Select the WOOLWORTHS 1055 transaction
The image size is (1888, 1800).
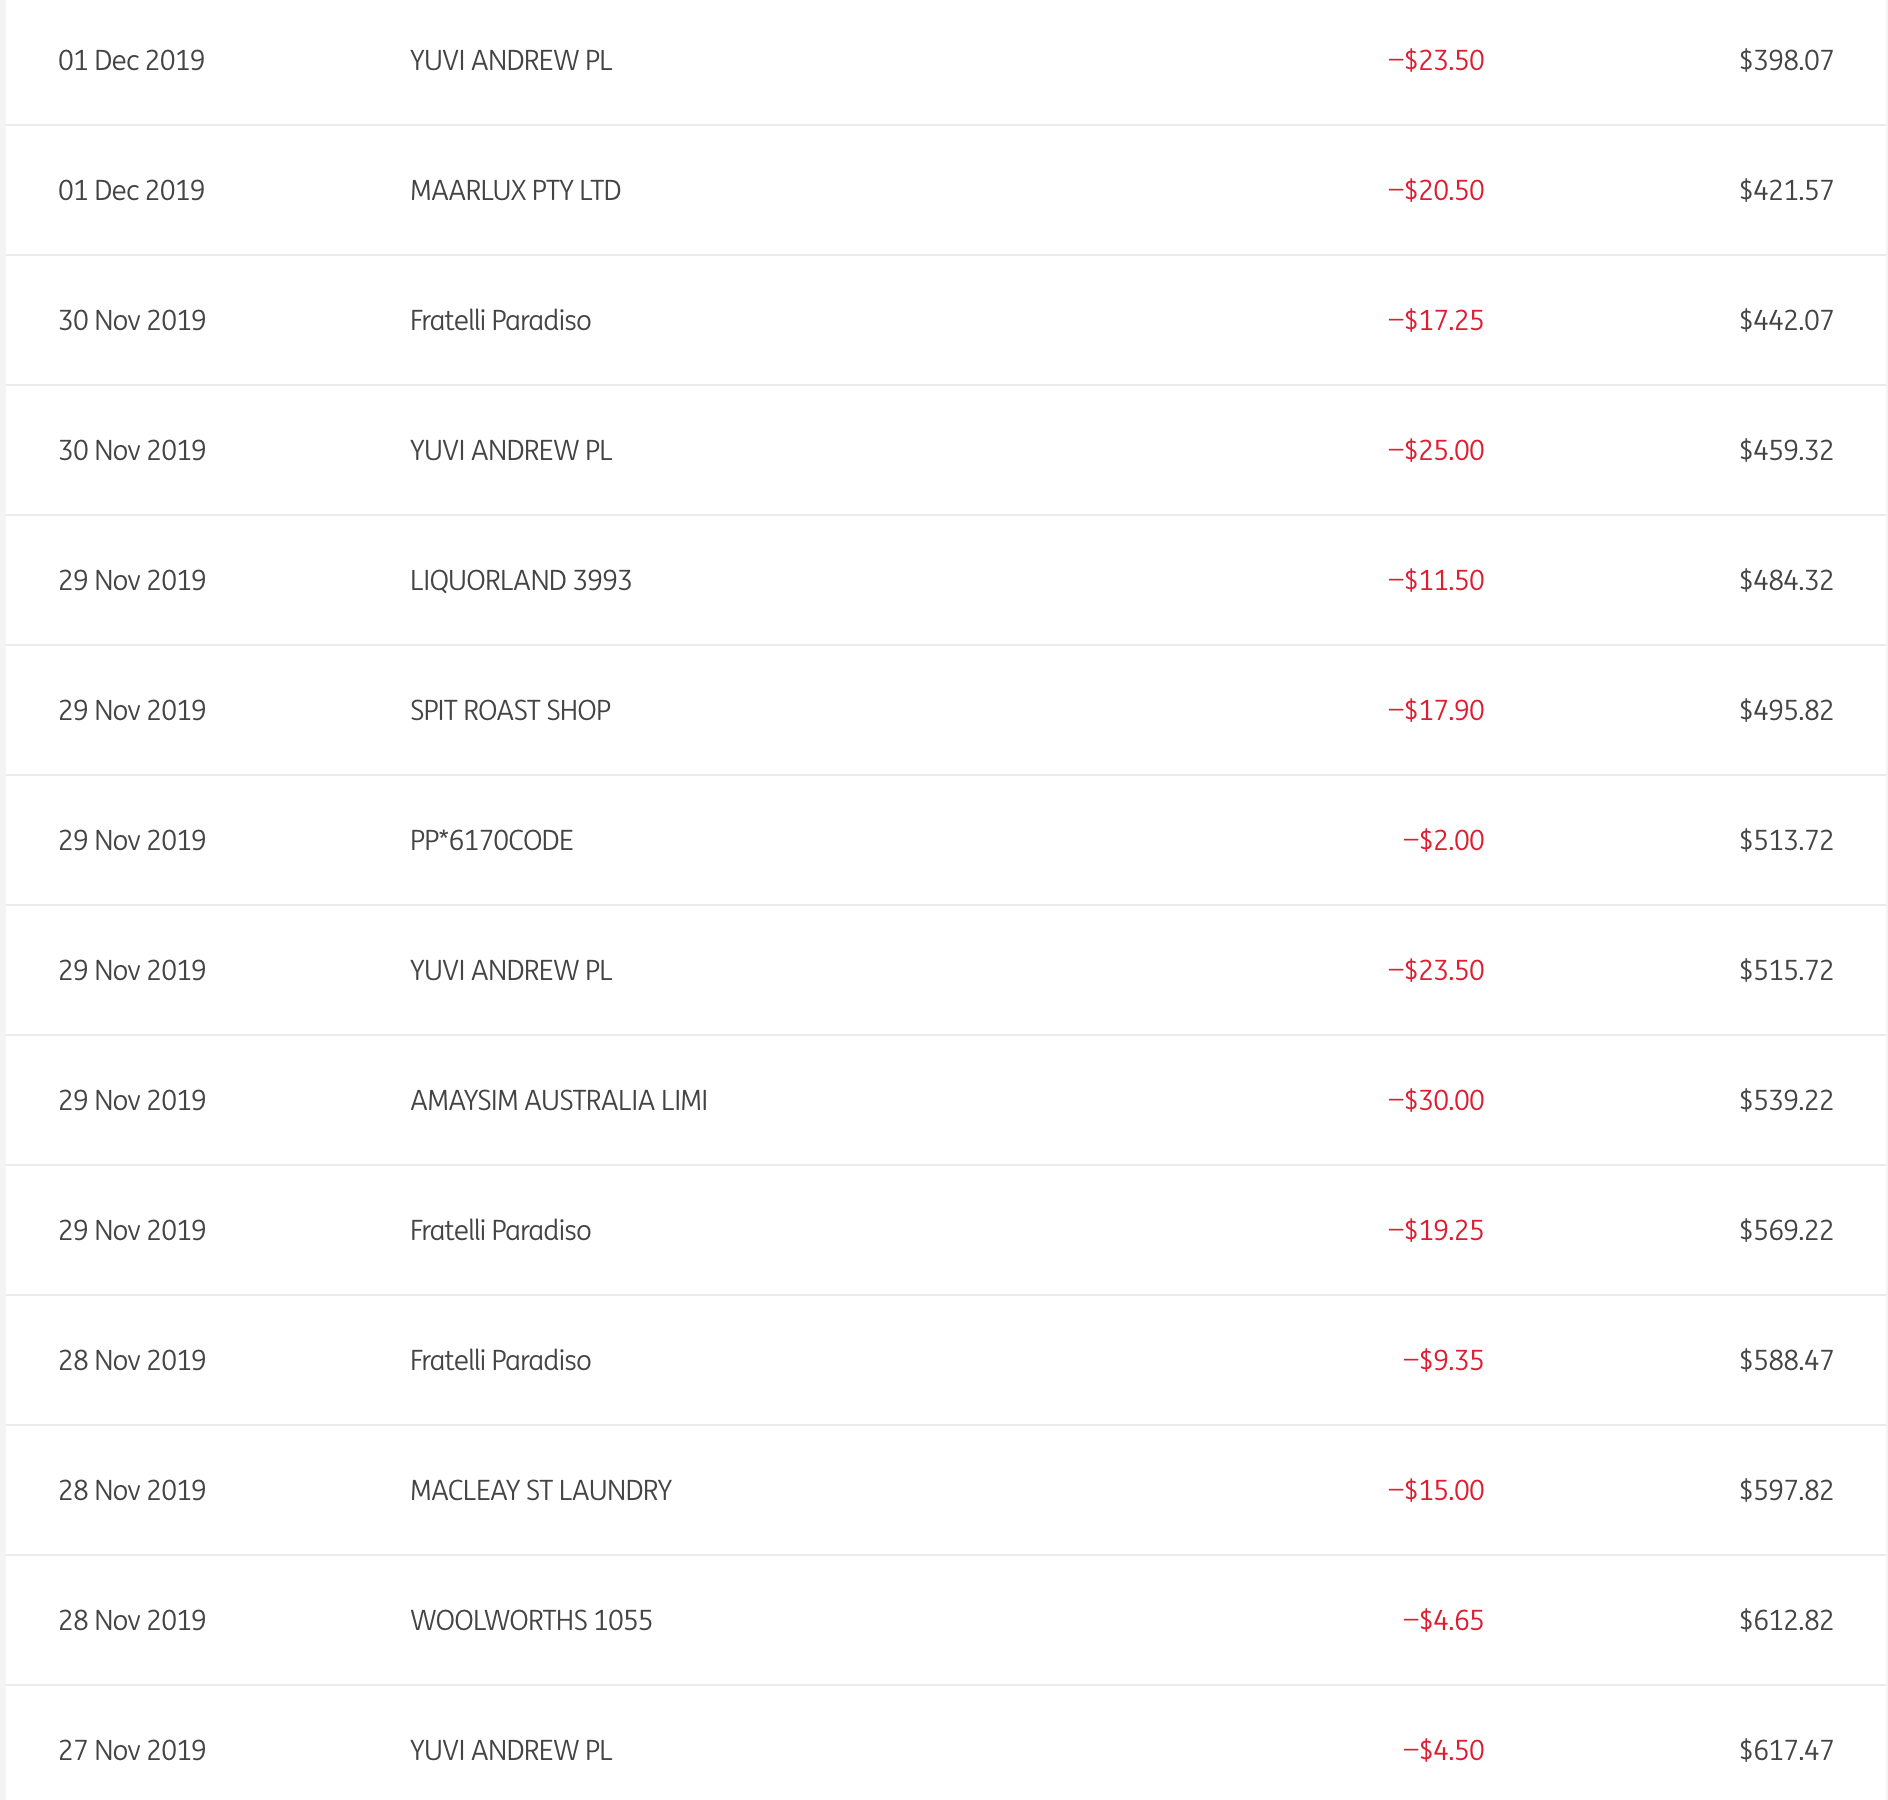530,1620
